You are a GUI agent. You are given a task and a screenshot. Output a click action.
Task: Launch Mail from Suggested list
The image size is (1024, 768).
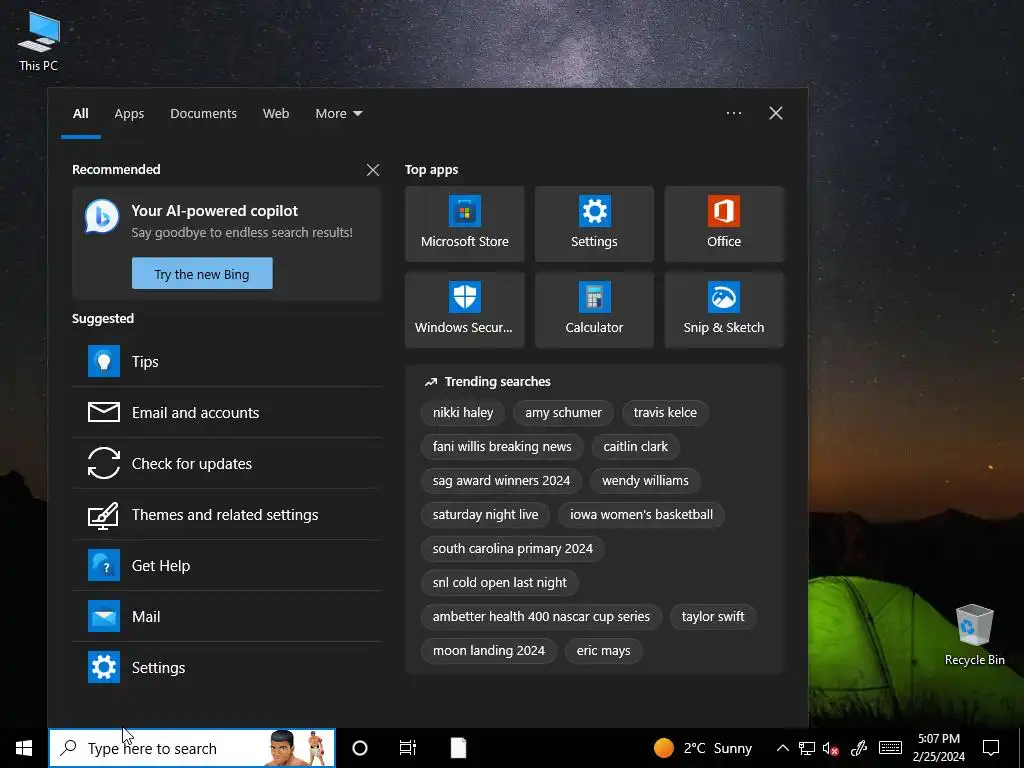point(227,616)
